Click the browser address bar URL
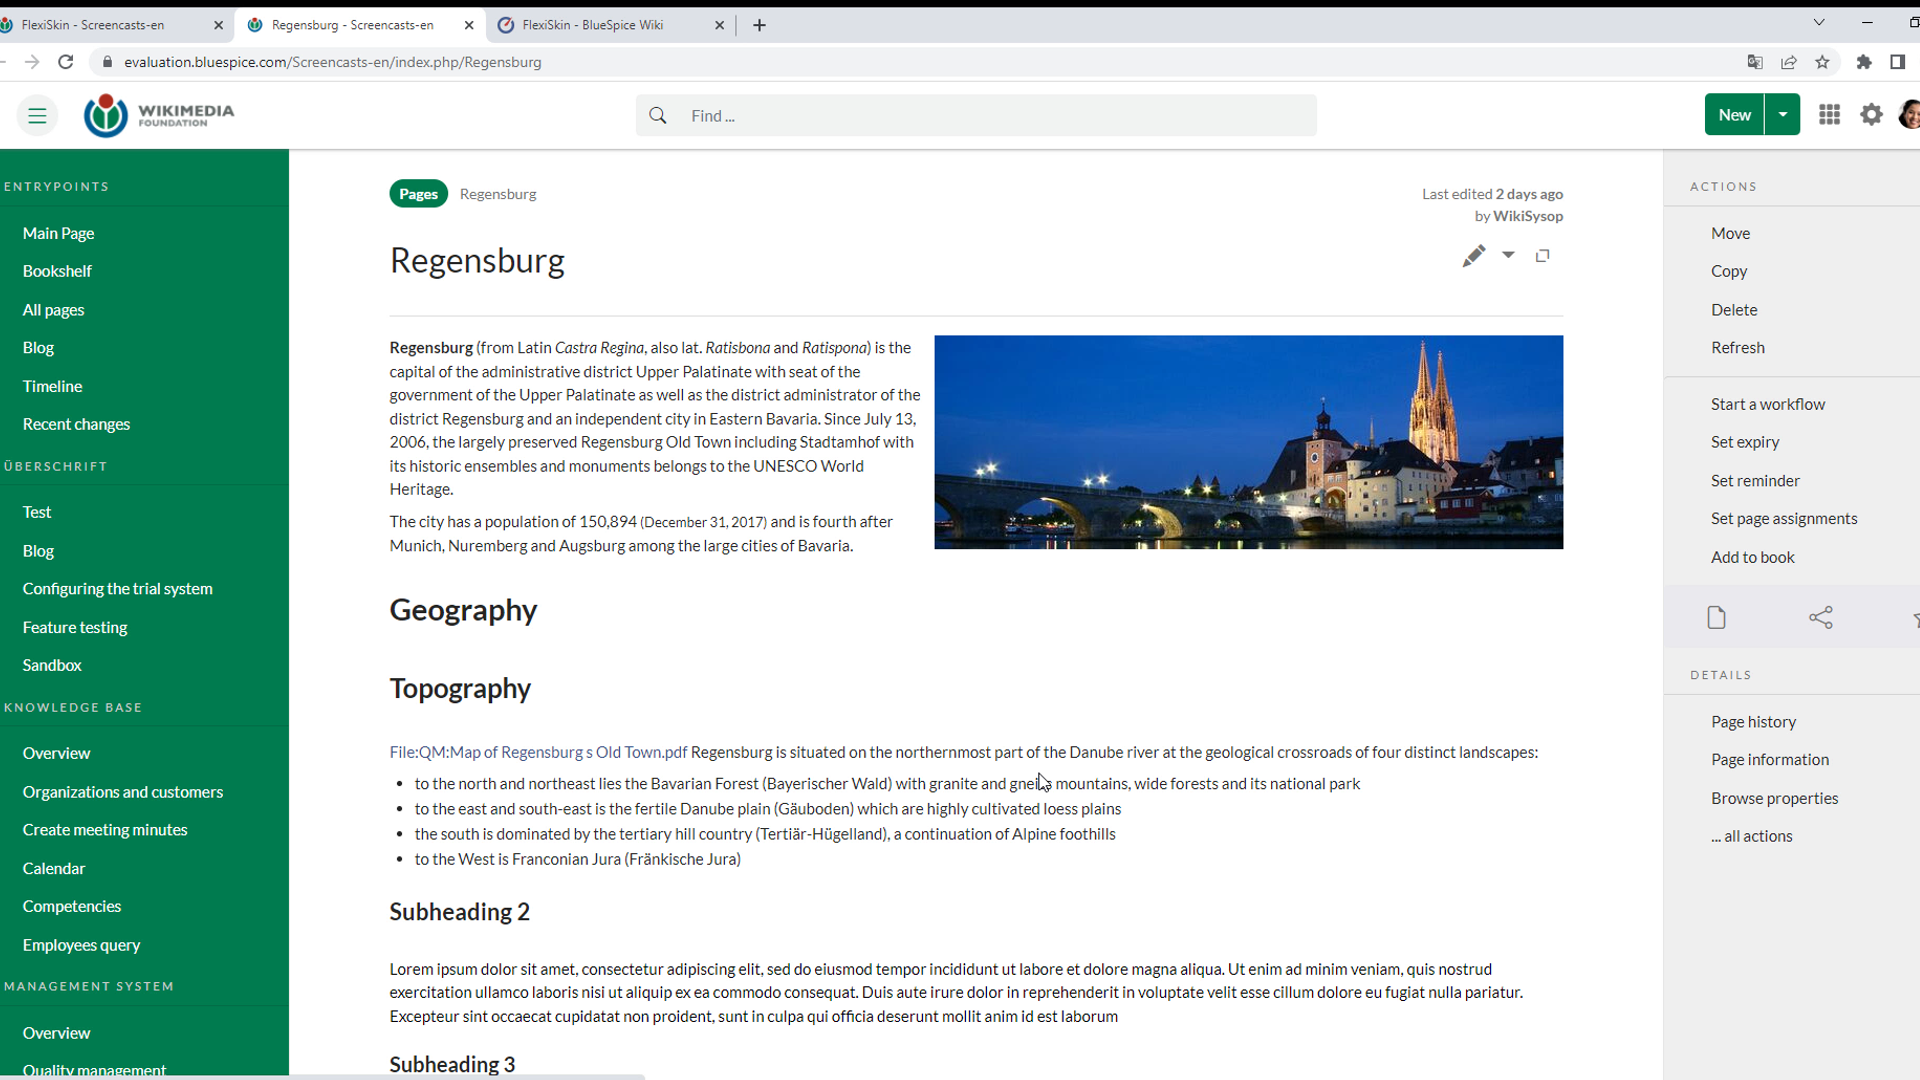Viewport: 1920px width, 1080px height. (332, 62)
